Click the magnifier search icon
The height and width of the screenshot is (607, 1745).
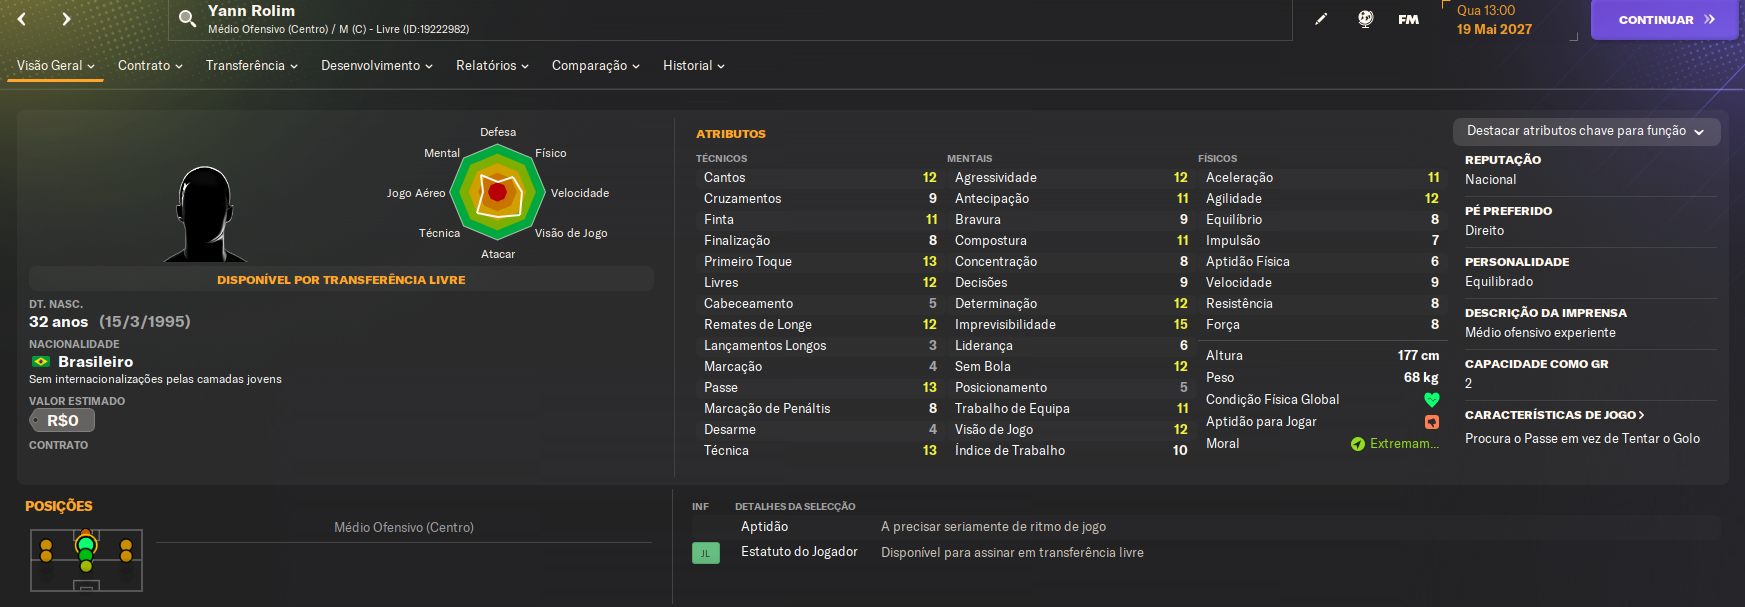[187, 19]
